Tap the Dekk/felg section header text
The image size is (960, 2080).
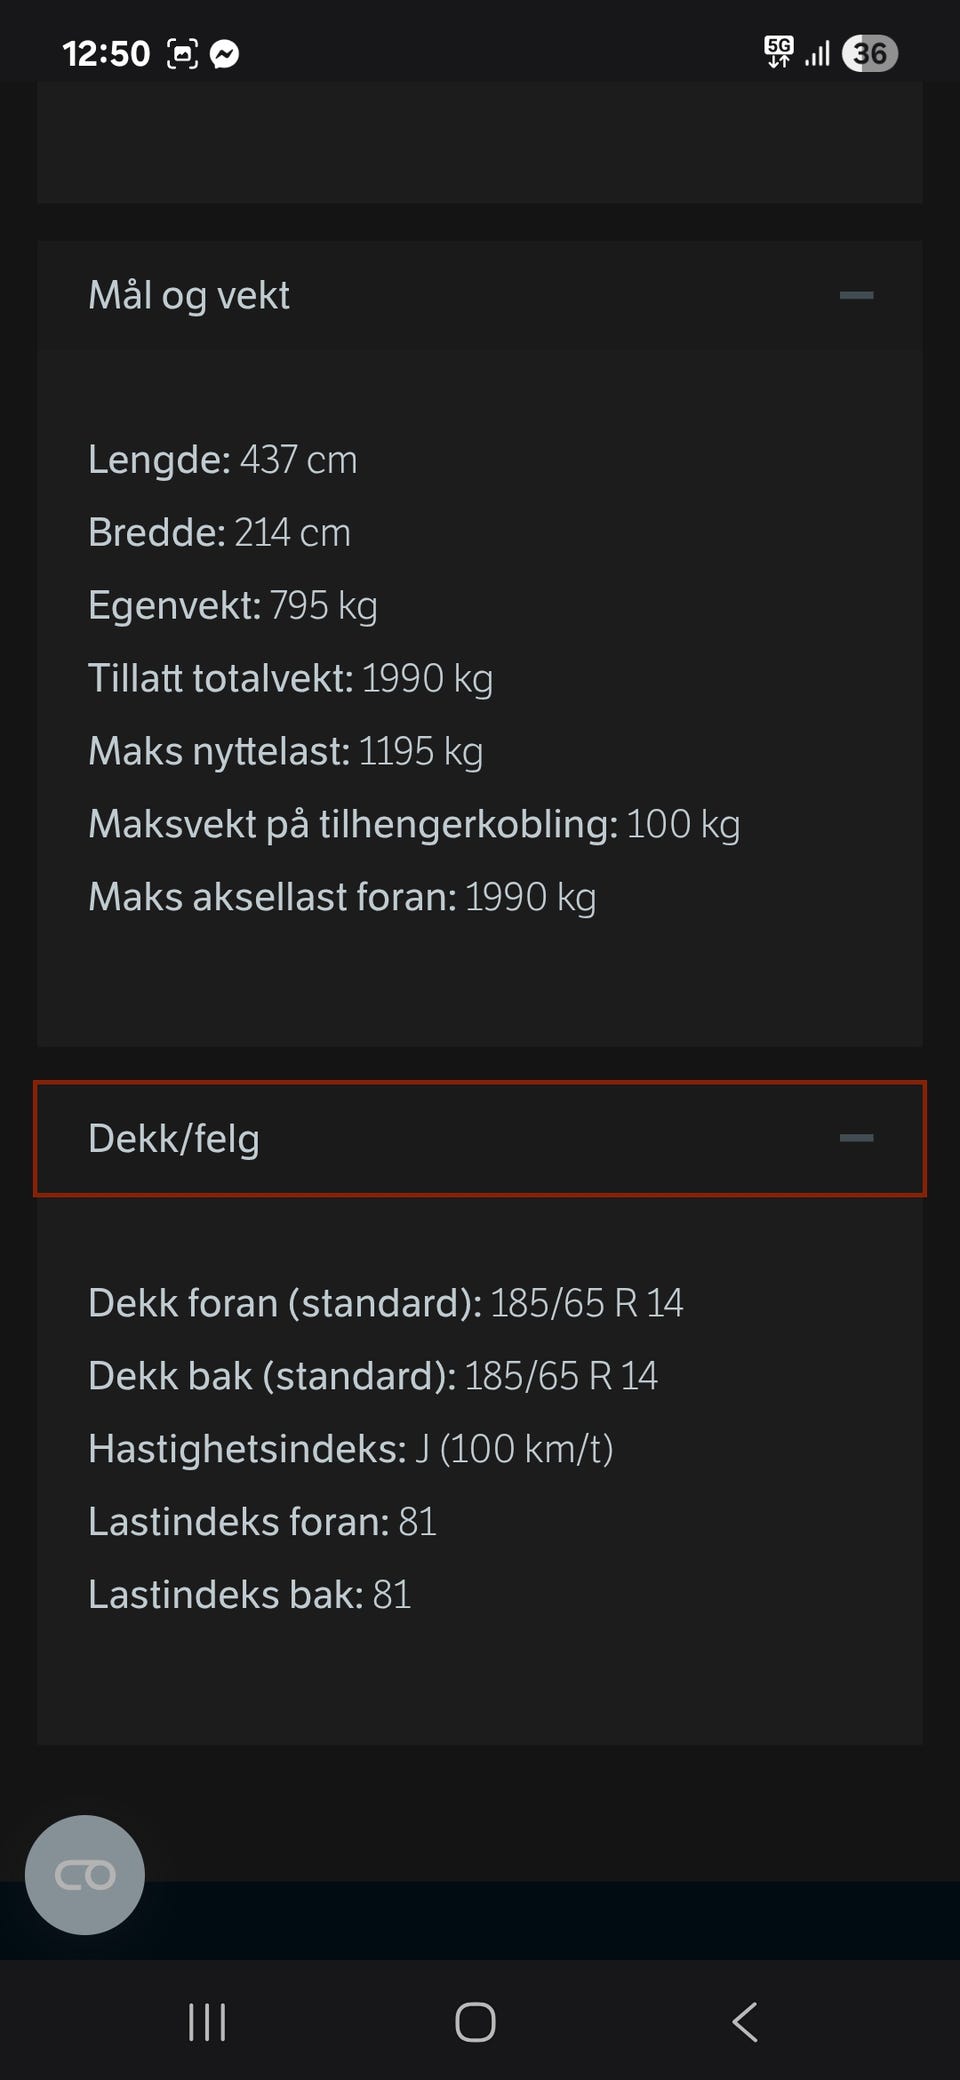(174, 1138)
